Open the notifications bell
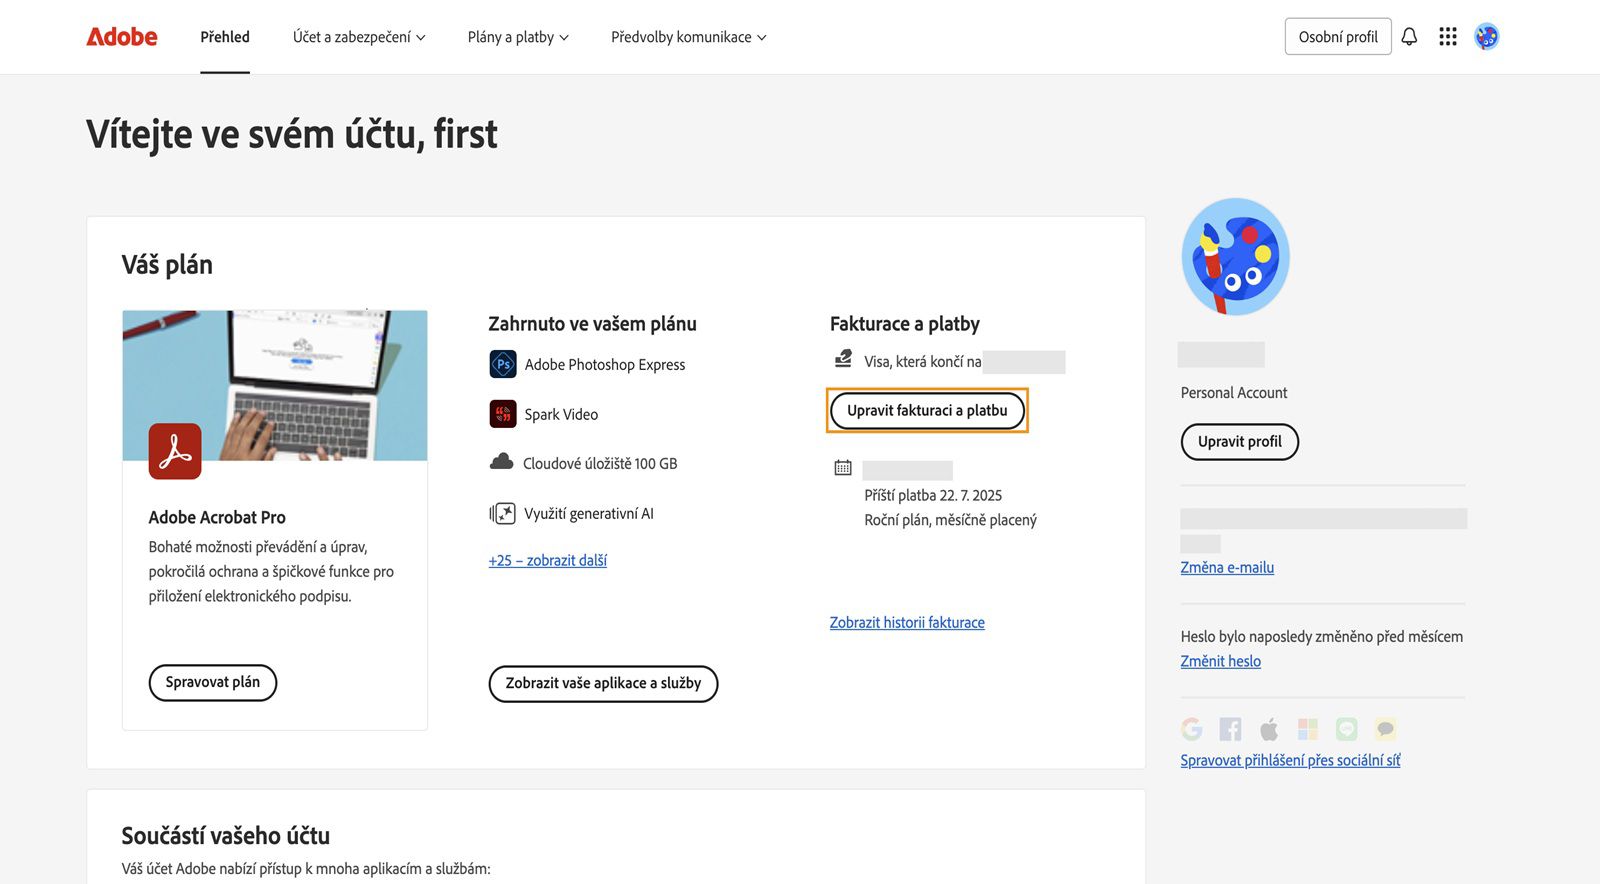Image resolution: width=1600 pixels, height=884 pixels. [x=1409, y=36]
